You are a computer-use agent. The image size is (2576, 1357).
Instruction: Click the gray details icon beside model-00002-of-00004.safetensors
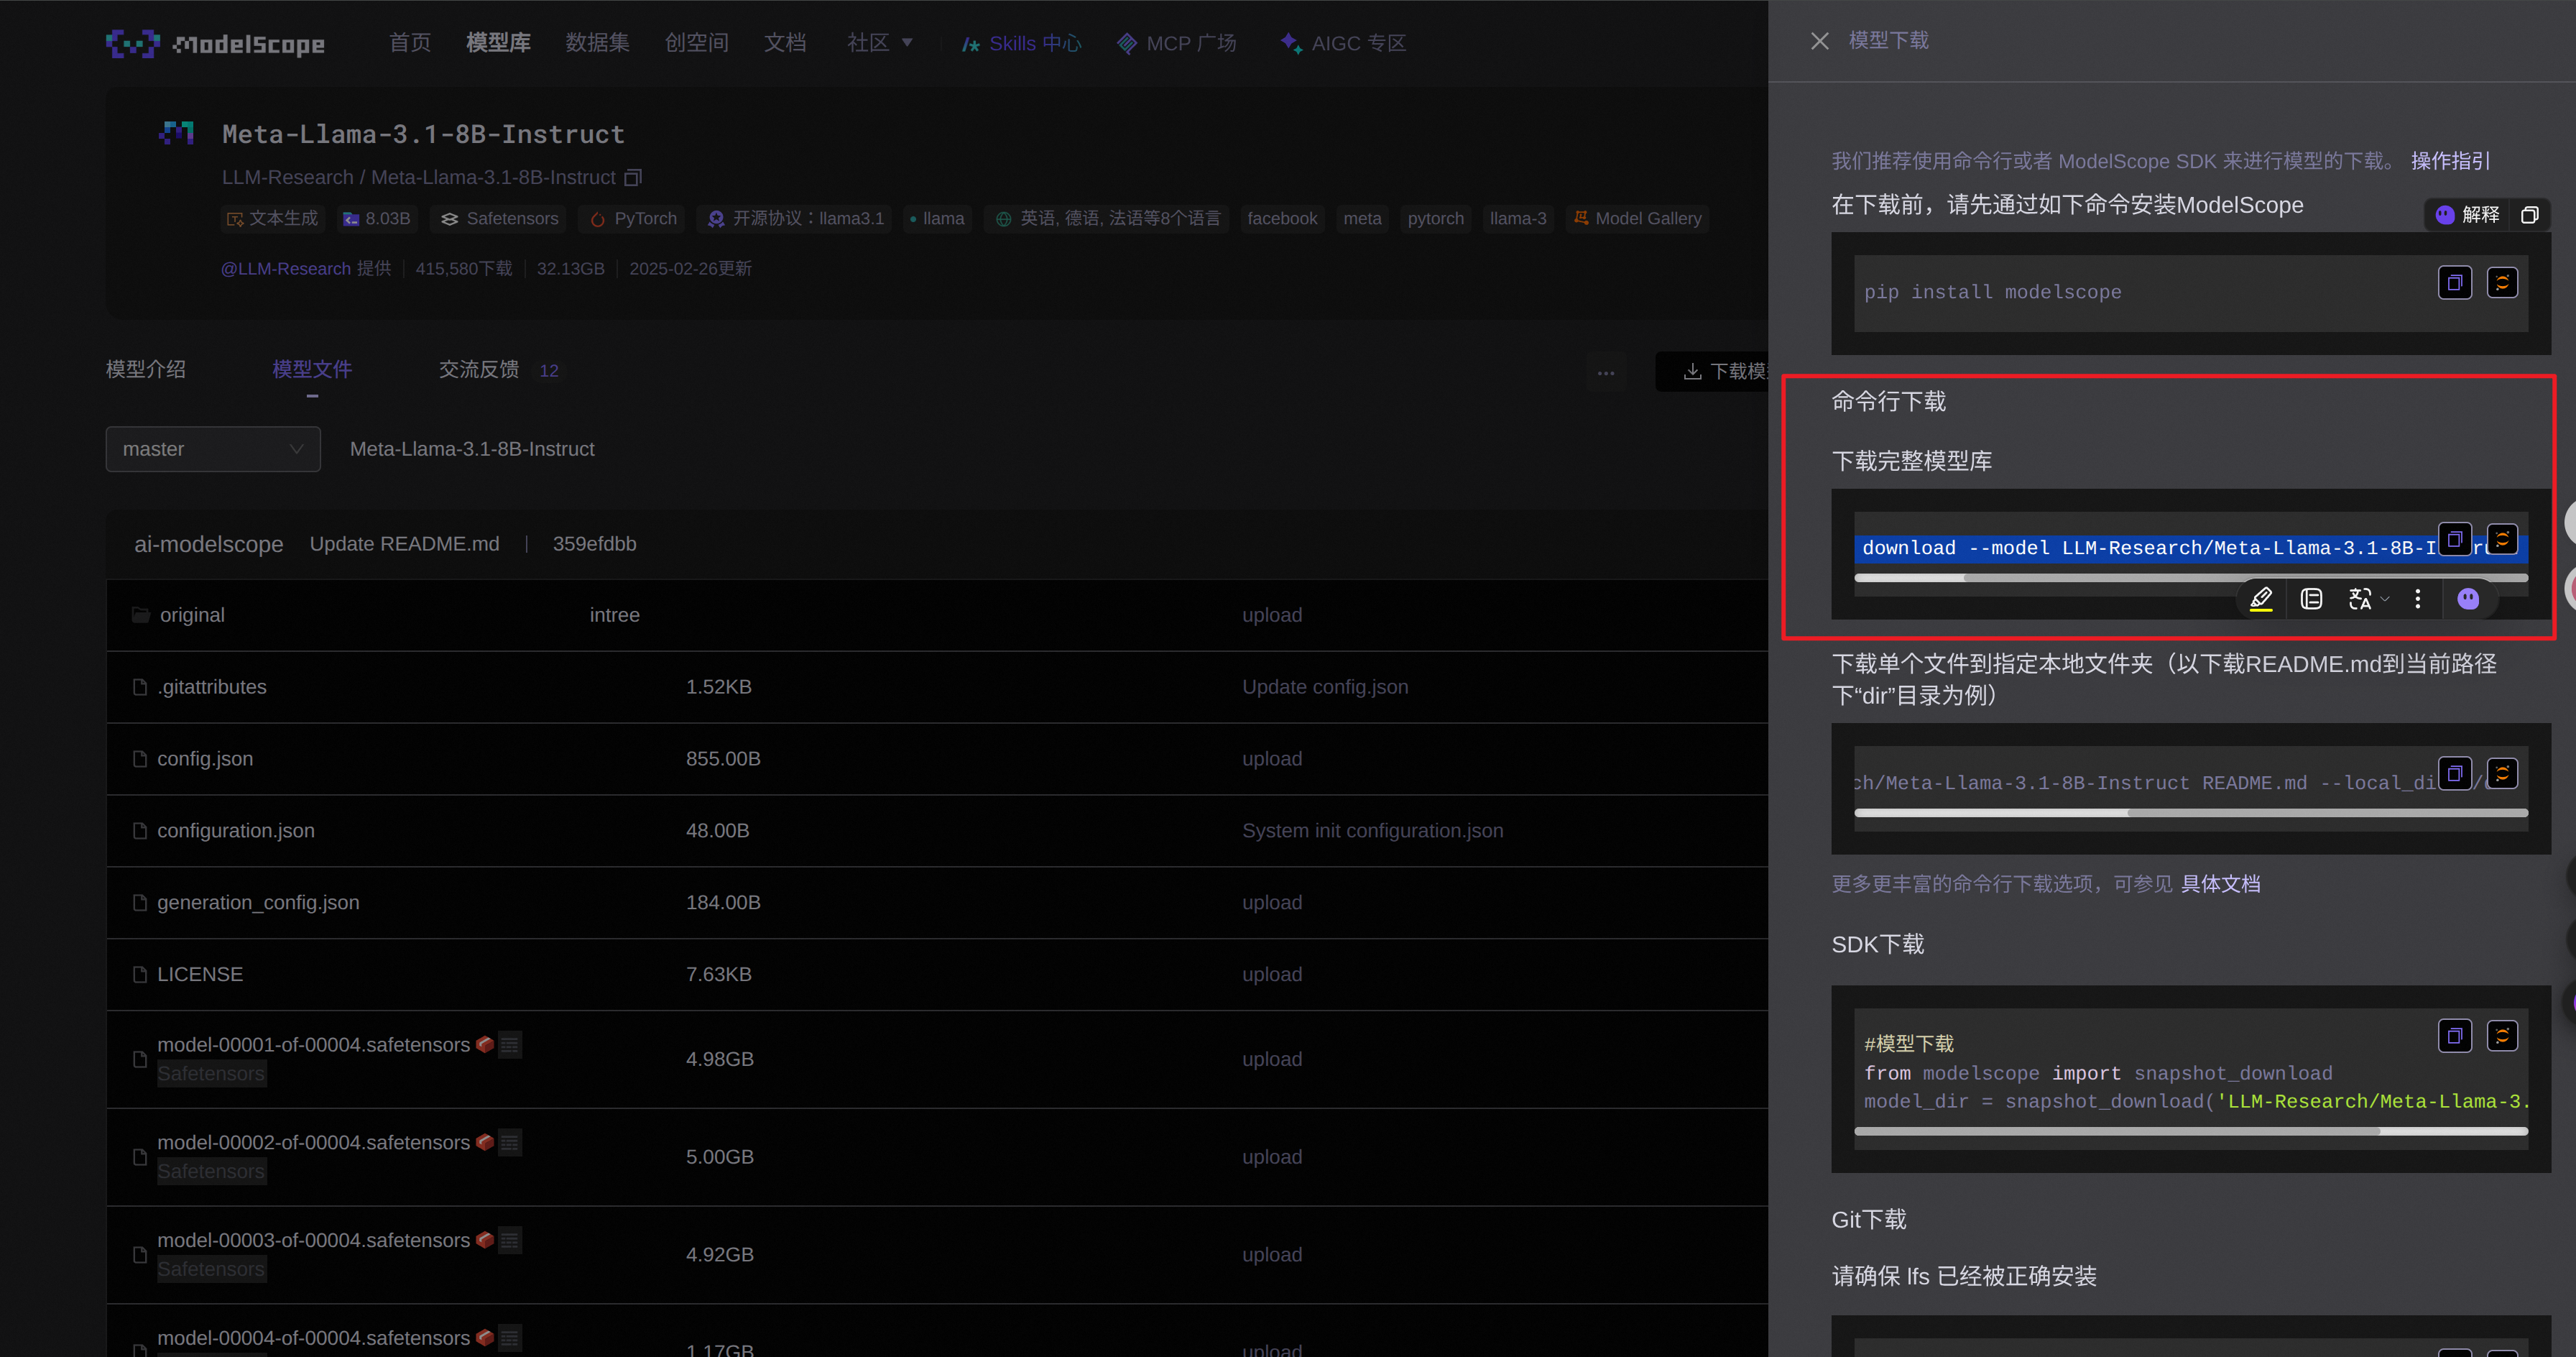[510, 1143]
